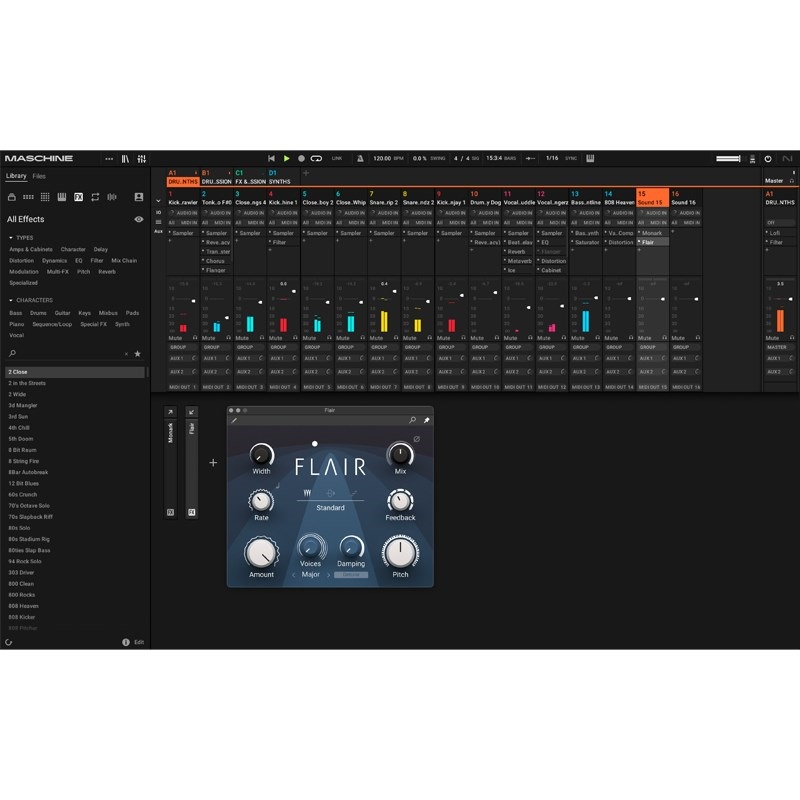Open the browser library icon in header

tap(125, 159)
